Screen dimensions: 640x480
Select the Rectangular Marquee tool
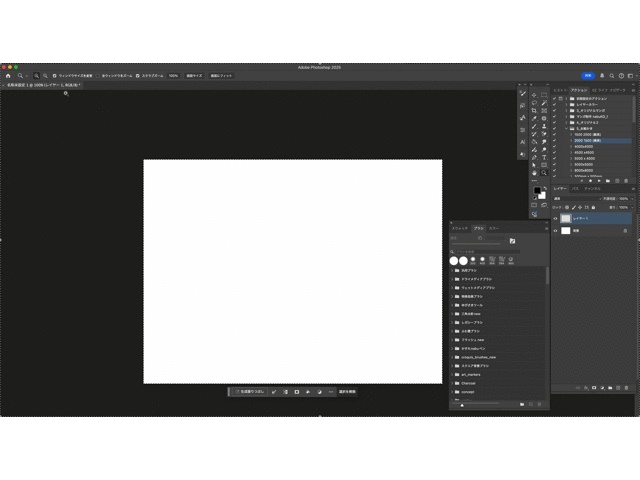tap(544, 95)
